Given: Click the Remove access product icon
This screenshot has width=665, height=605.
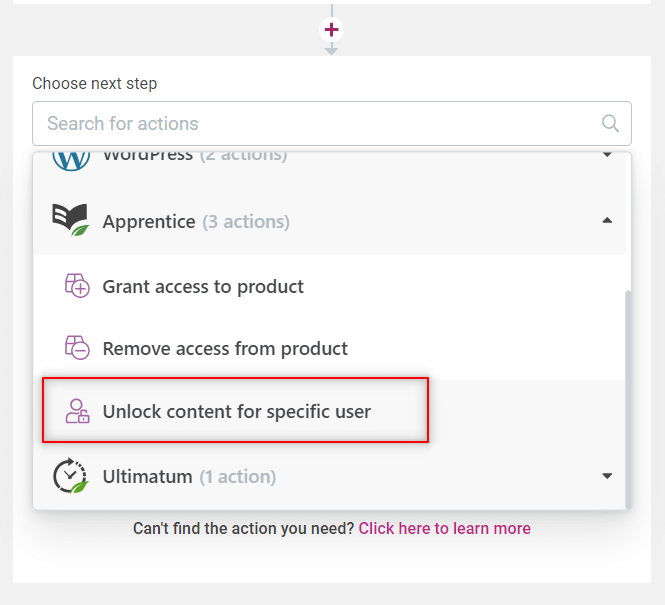Looking at the screenshot, I should (x=77, y=348).
